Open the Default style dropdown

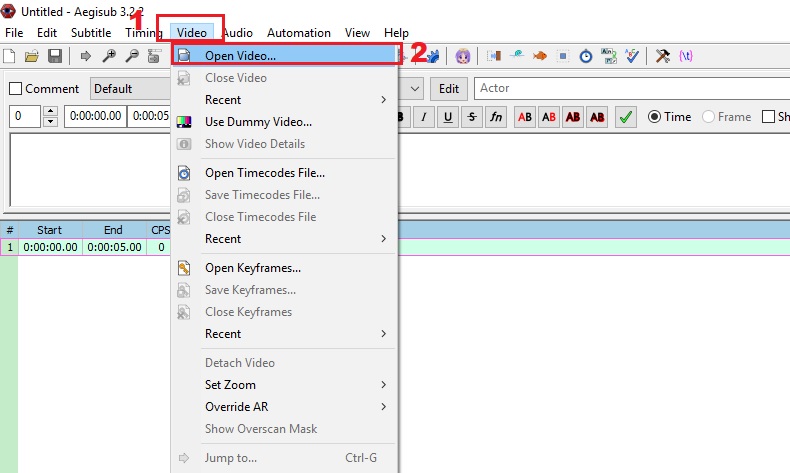[x=131, y=89]
